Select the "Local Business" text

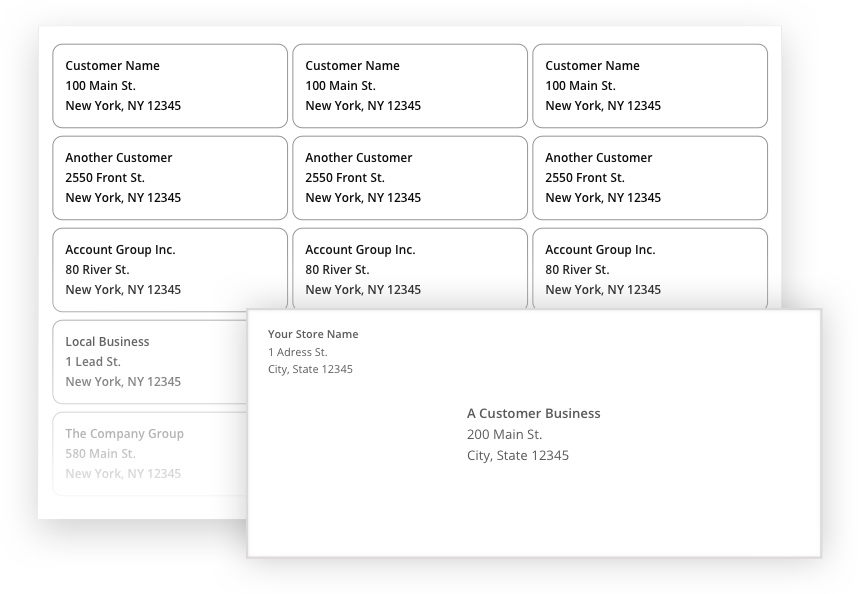(107, 342)
